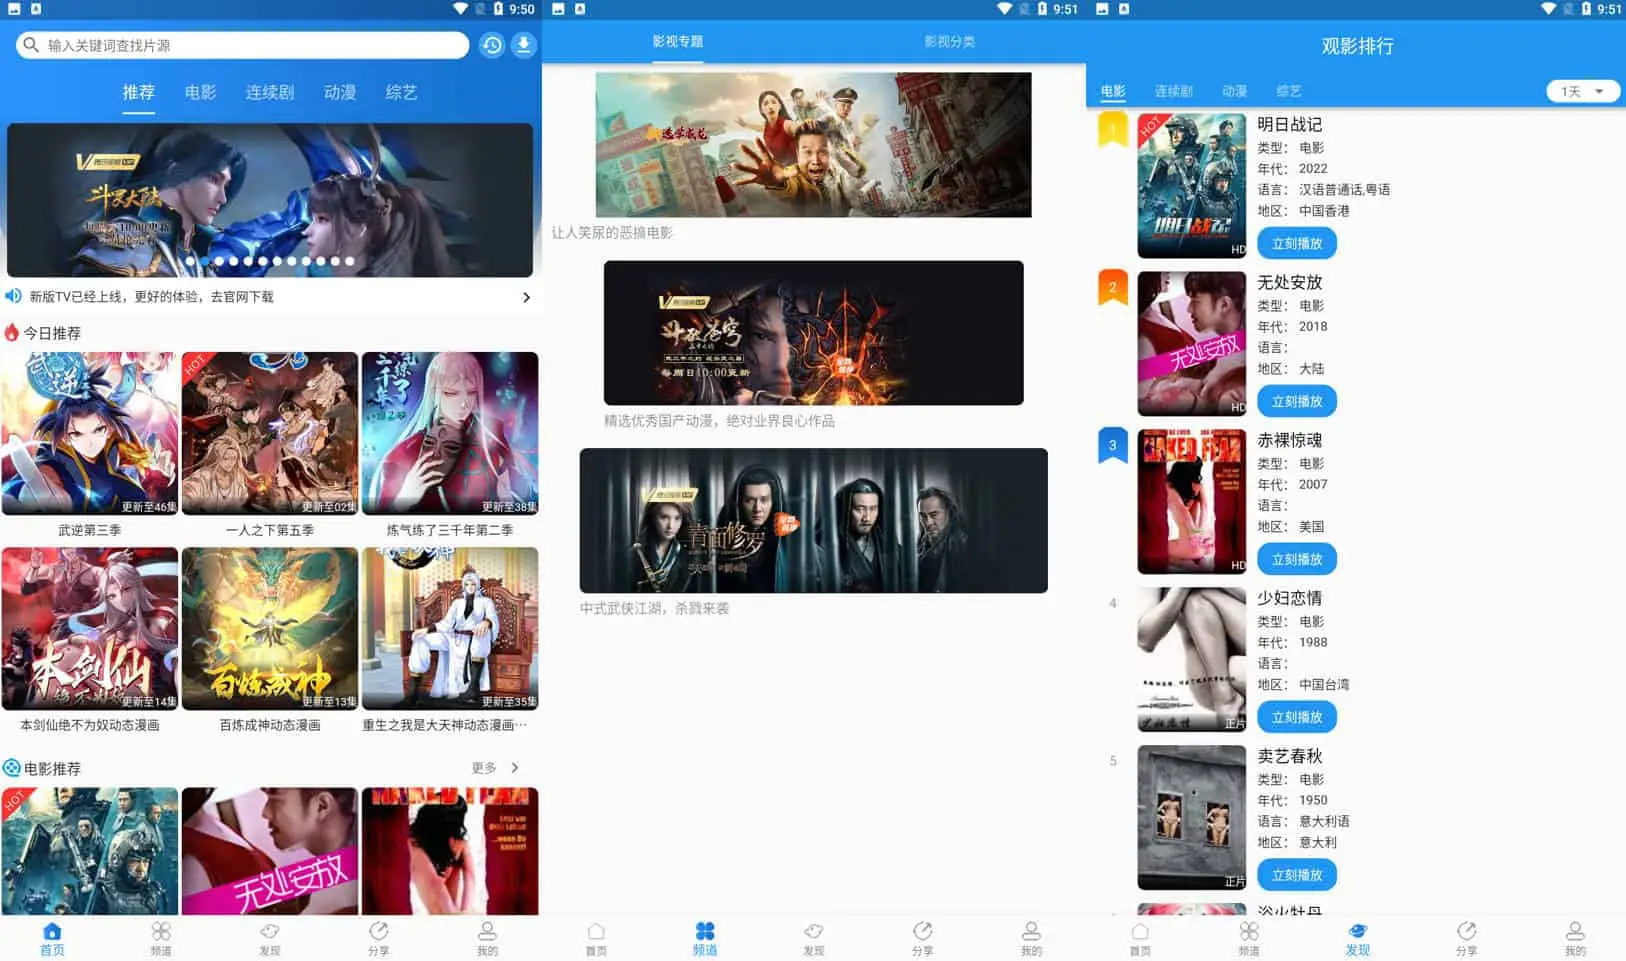Select the 综艺 tab on the home screen
Screen dimensions: 1626x961
click(400, 92)
